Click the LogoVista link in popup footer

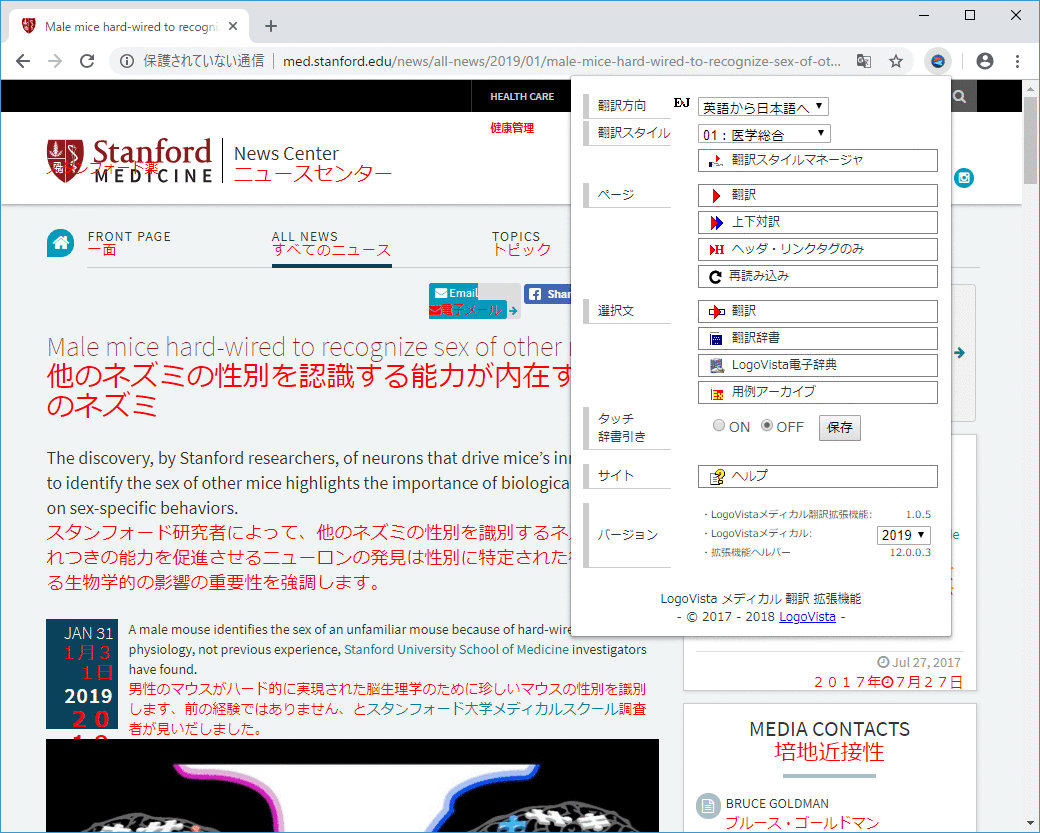(x=807, y=617)
